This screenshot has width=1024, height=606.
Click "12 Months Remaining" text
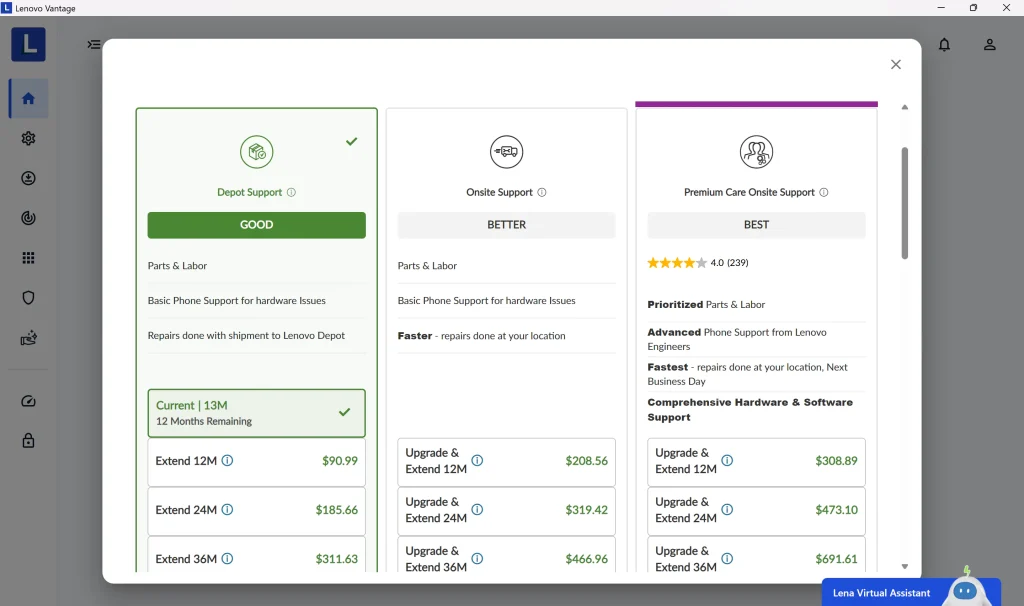pyautogui.click(x=204, y=421)
